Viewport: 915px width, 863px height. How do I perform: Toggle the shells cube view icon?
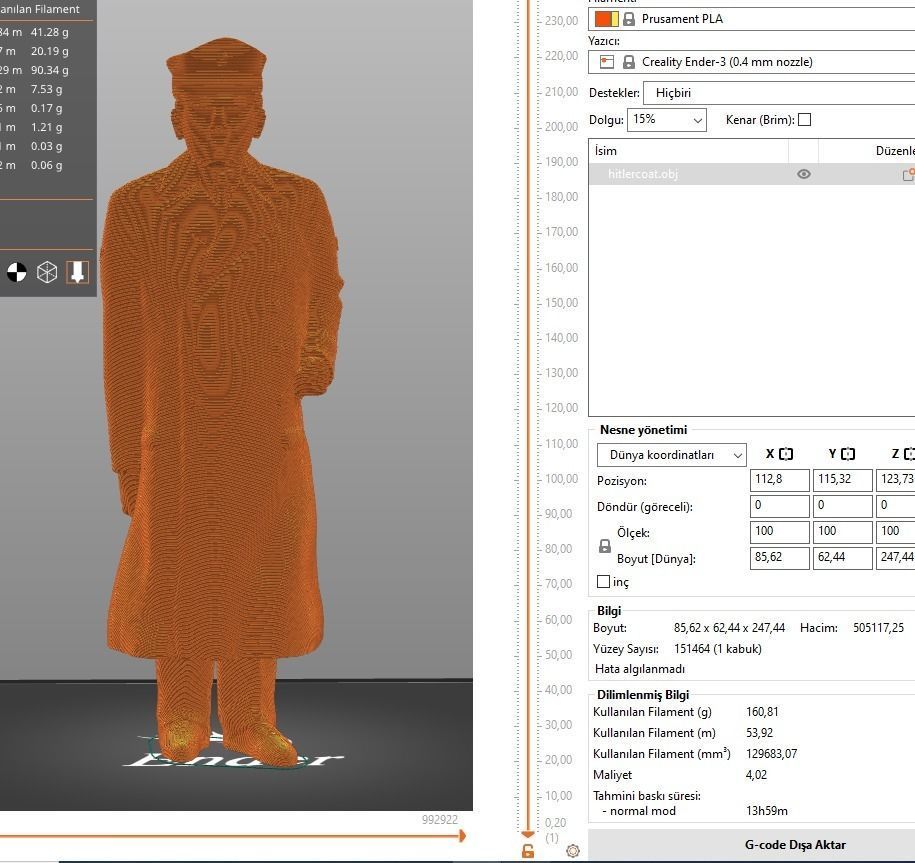[x=47, y=272]
